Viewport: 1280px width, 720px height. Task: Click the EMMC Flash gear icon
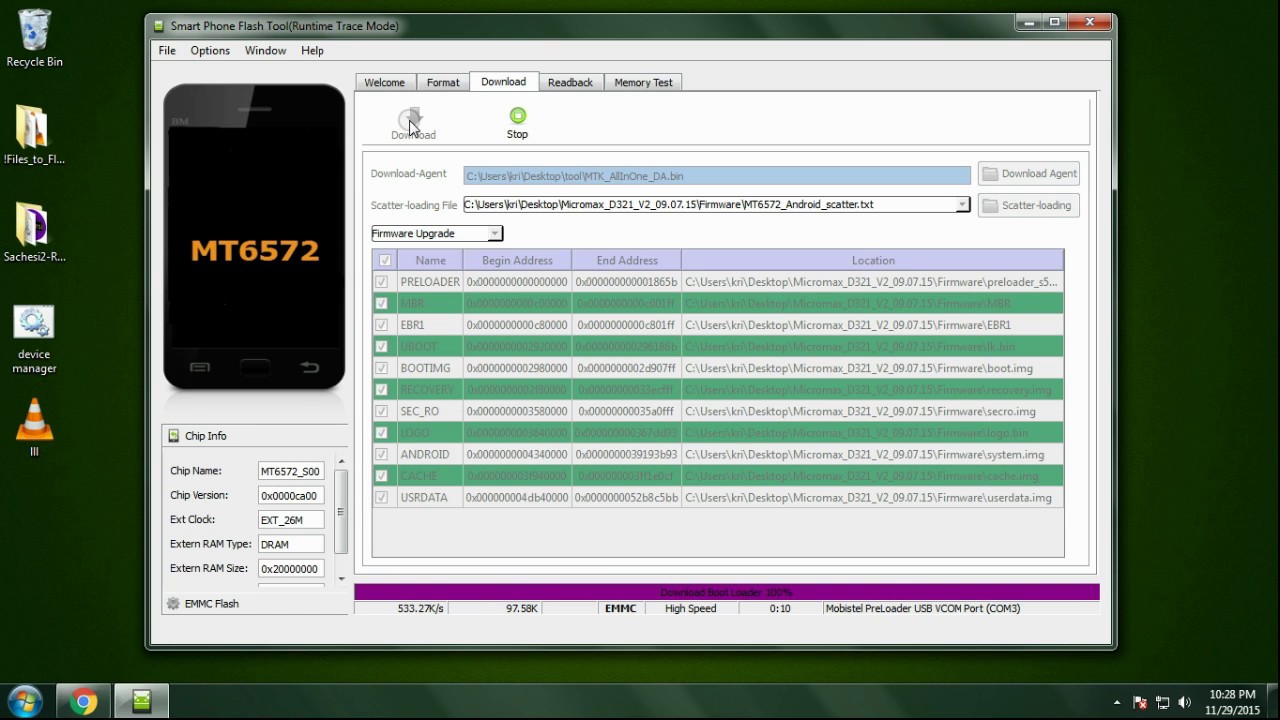click(x=173, y=604)
